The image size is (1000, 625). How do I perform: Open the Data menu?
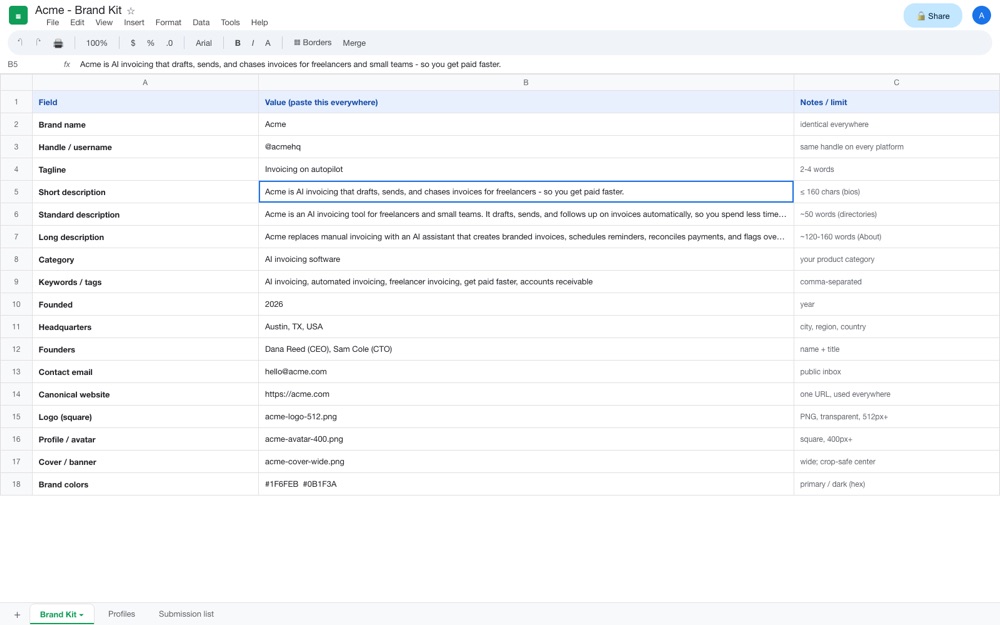tap(201, 22)
